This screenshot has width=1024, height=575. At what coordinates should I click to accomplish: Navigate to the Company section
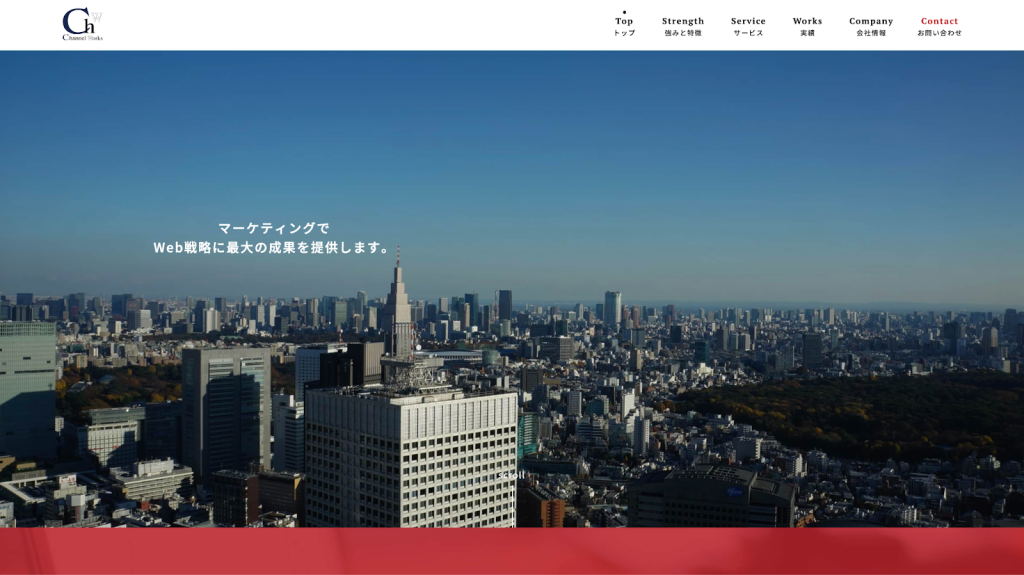point(871,21)
